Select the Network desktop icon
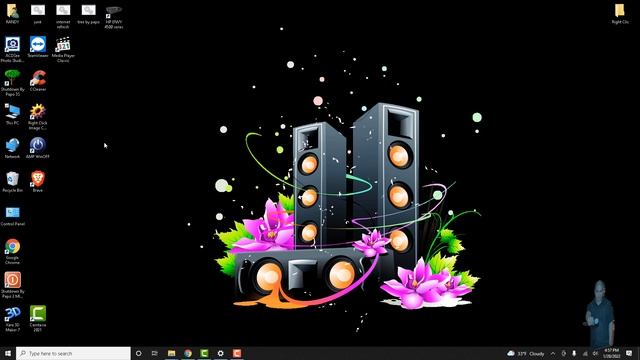640x360 pixels. tap(12, 148)
